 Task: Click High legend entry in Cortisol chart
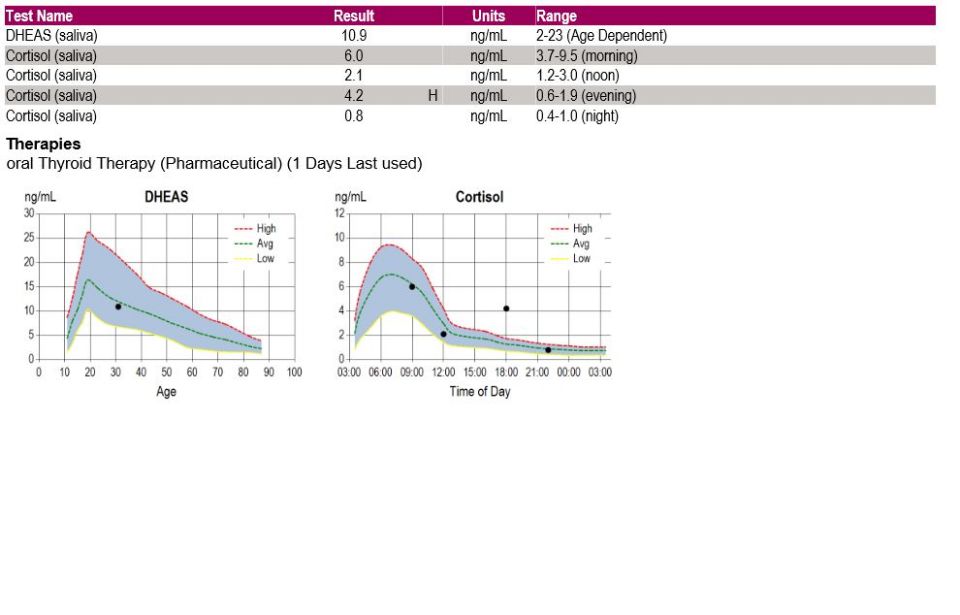pyautogui.click(x=571, y=228)
